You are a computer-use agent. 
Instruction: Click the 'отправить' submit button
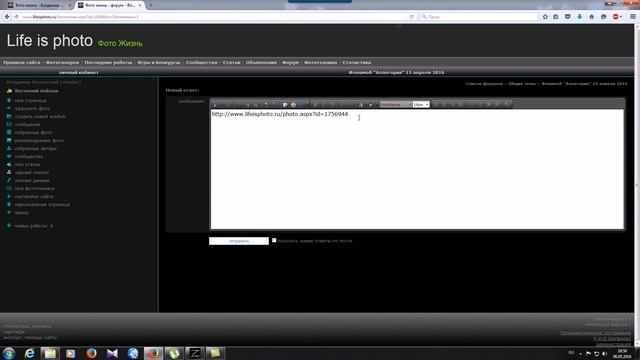coord(239,241)
